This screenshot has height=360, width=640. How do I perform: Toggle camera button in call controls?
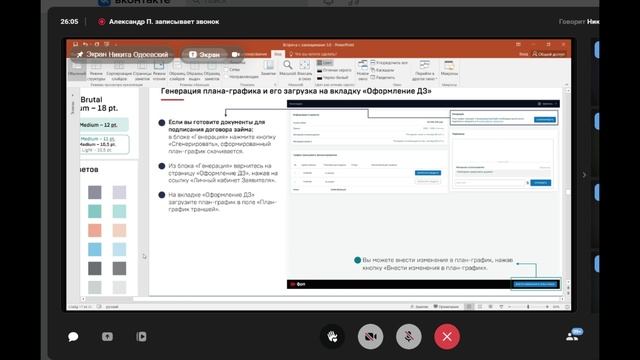coord(371,337)
